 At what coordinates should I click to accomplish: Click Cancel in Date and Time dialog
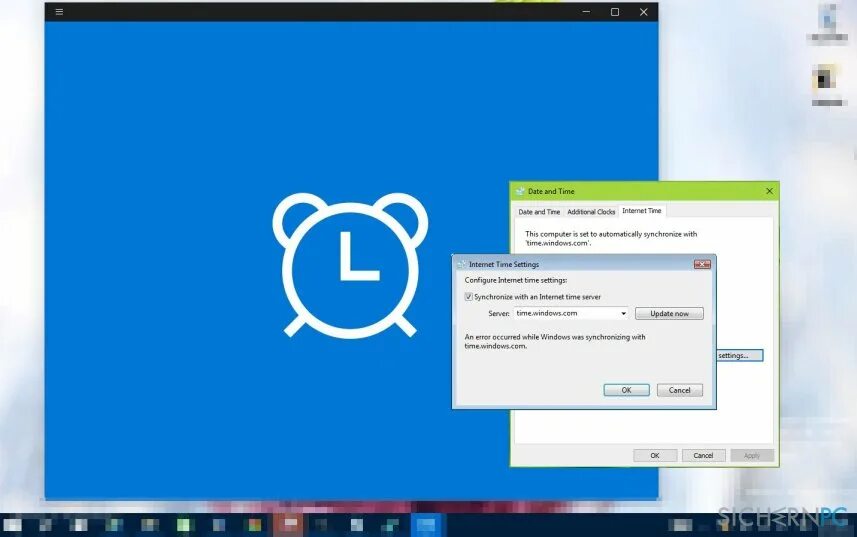[703, 456]
